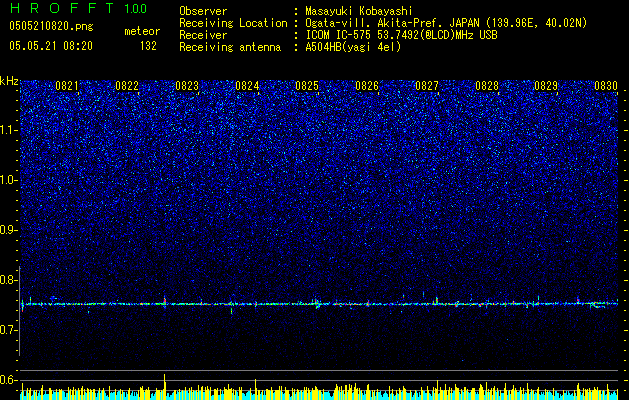
Task: Click the 0822 time marker
Action: [x=127, y=86]
